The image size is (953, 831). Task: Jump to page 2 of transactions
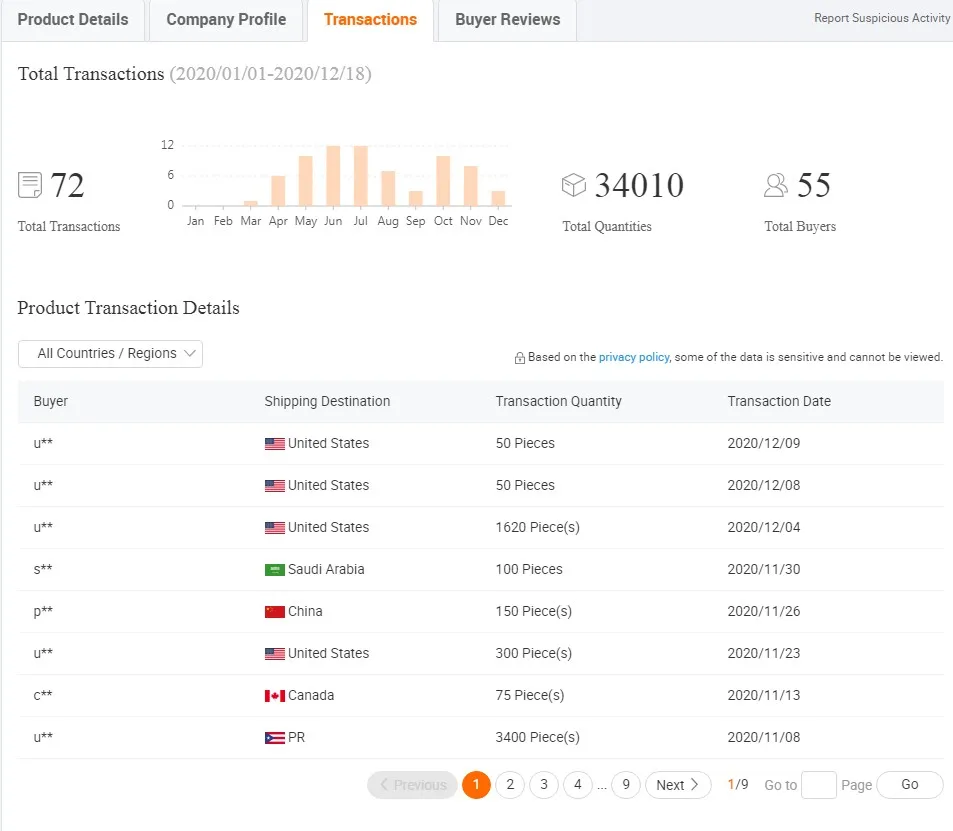[x=510, y=785]
